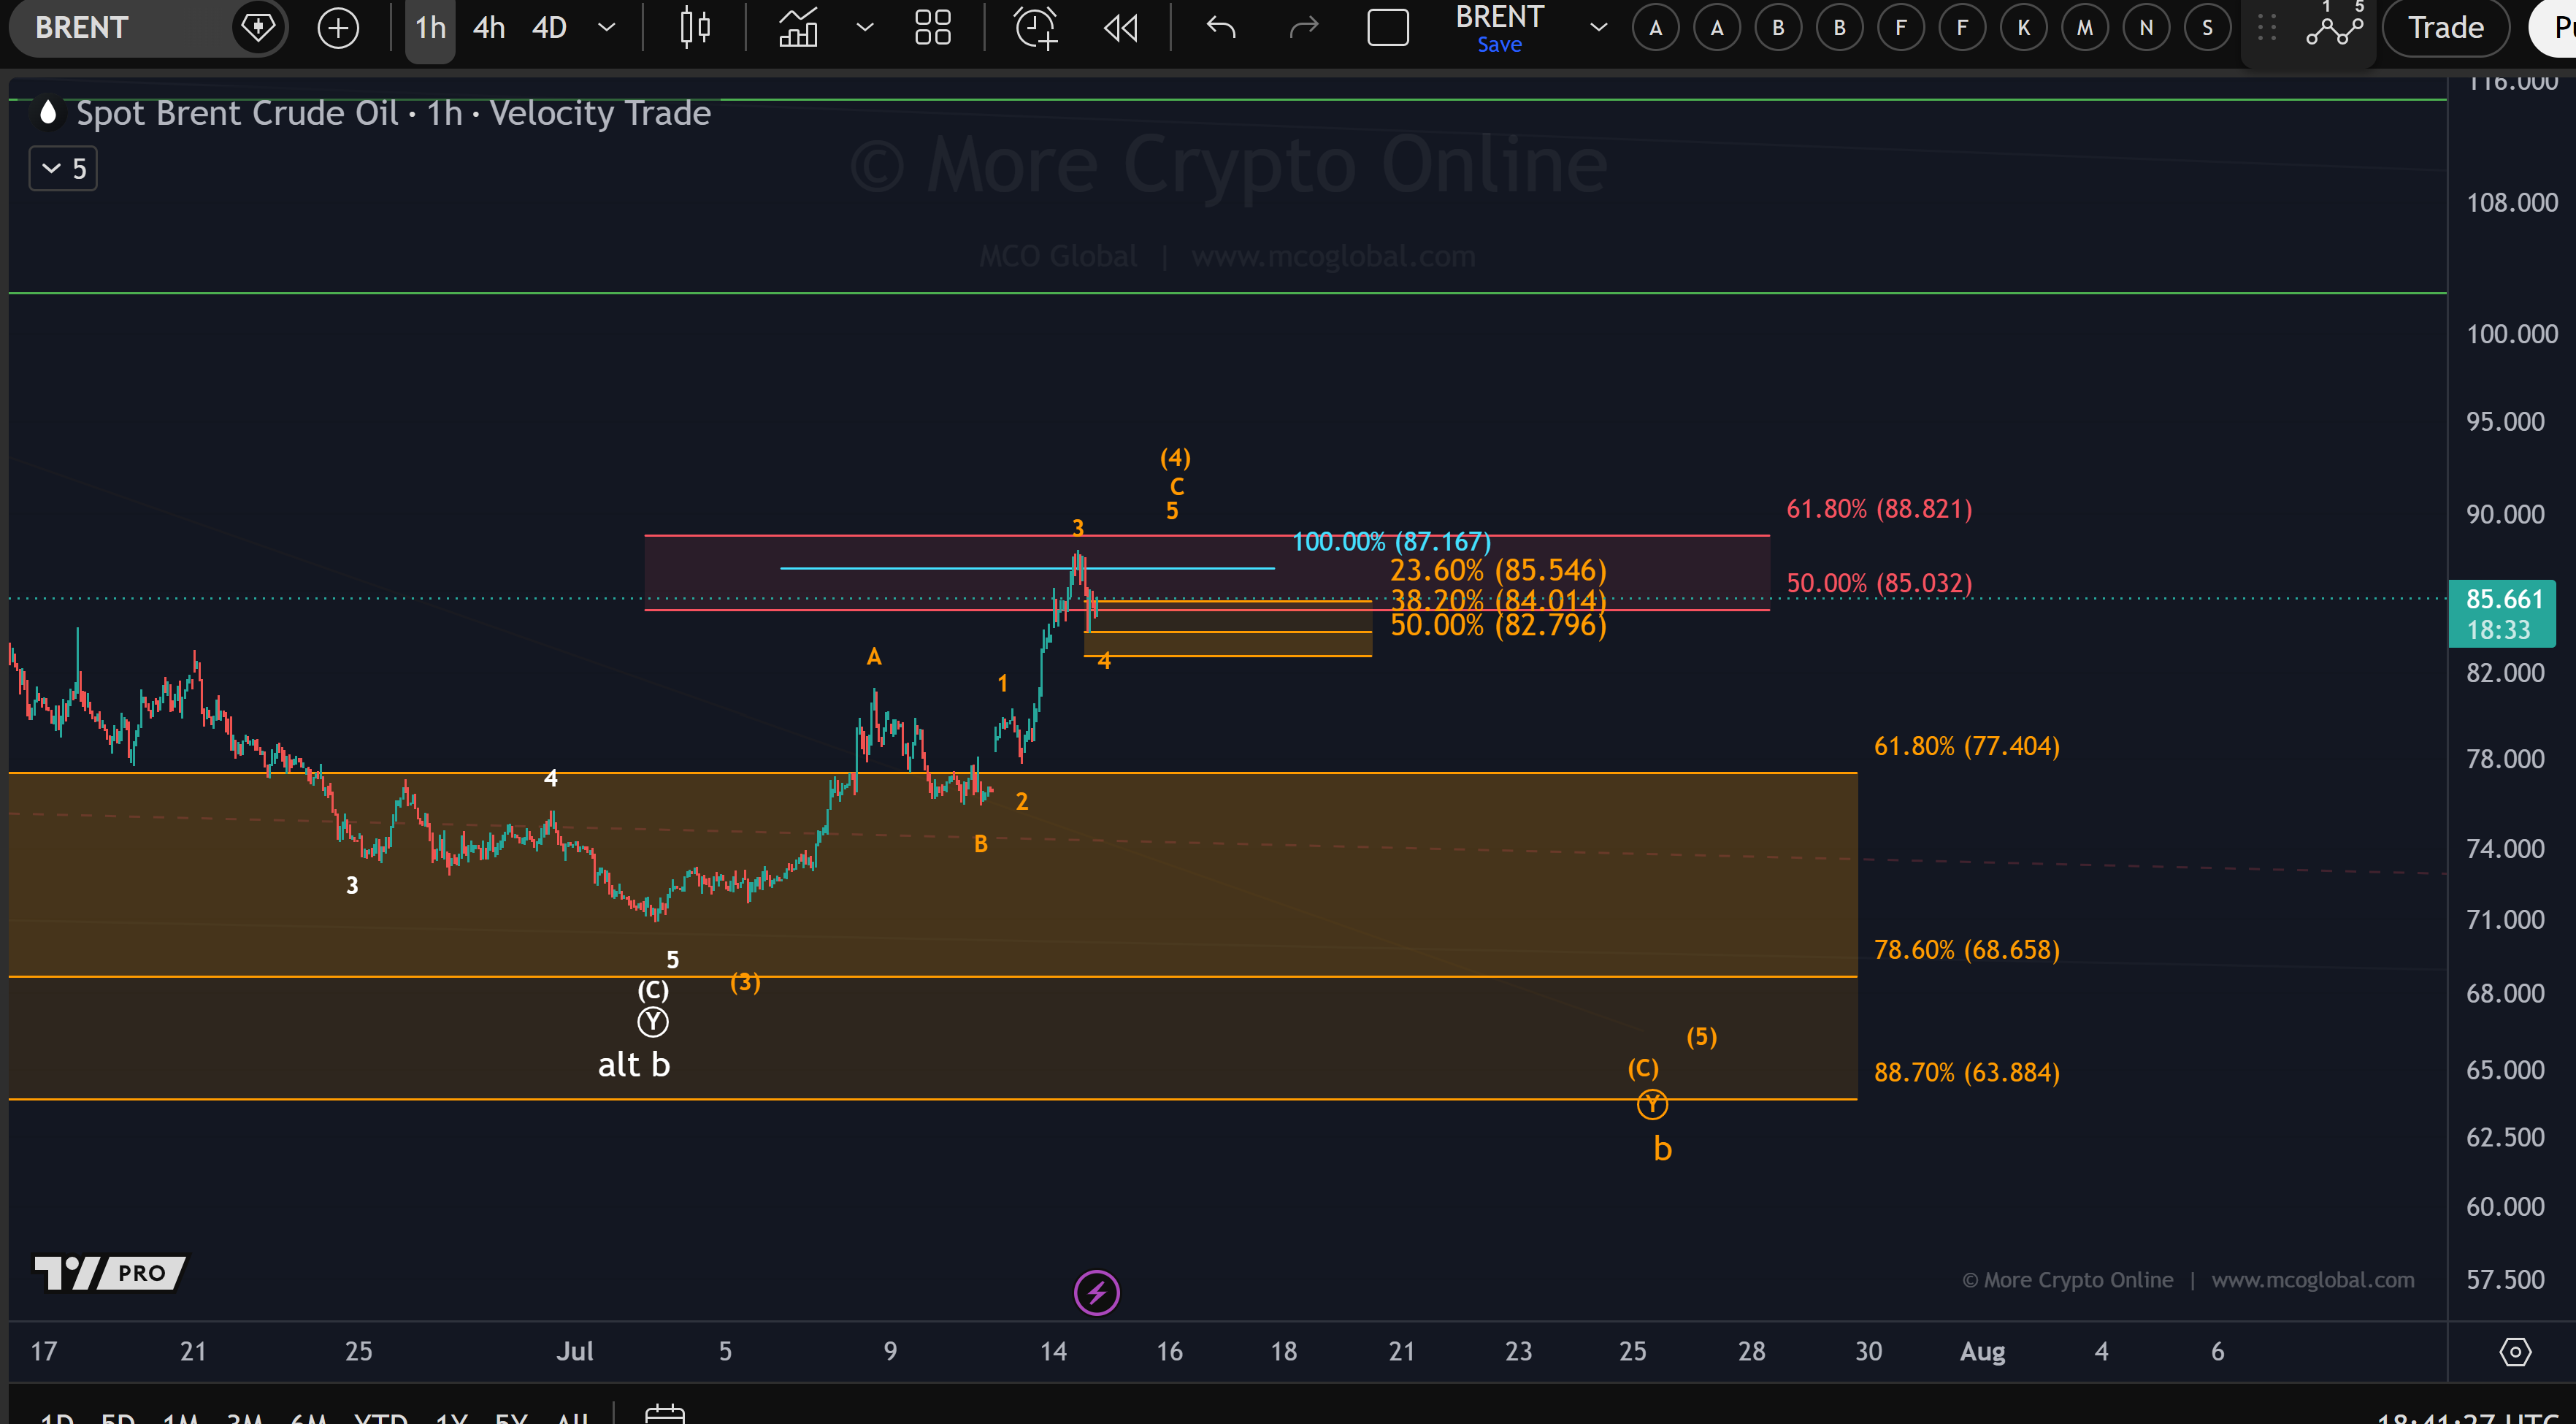Open the candlestick chart type selector
Image resolution: width=2576 pixels, height=1424 pixels.
pos(695,28)
